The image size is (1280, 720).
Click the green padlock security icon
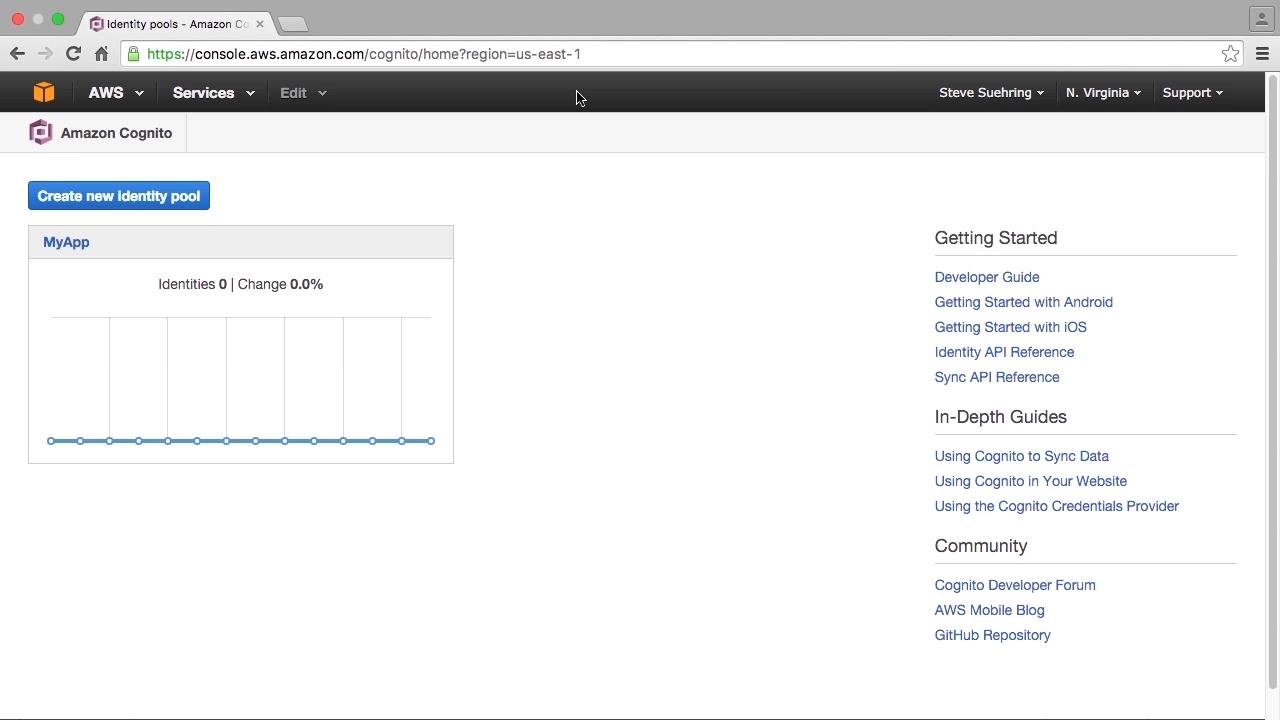134,54
